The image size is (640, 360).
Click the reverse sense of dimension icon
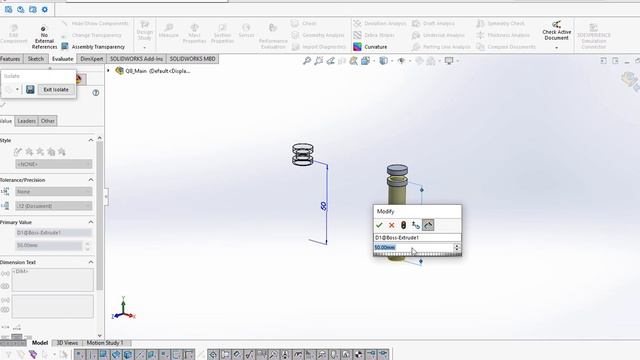416,225
